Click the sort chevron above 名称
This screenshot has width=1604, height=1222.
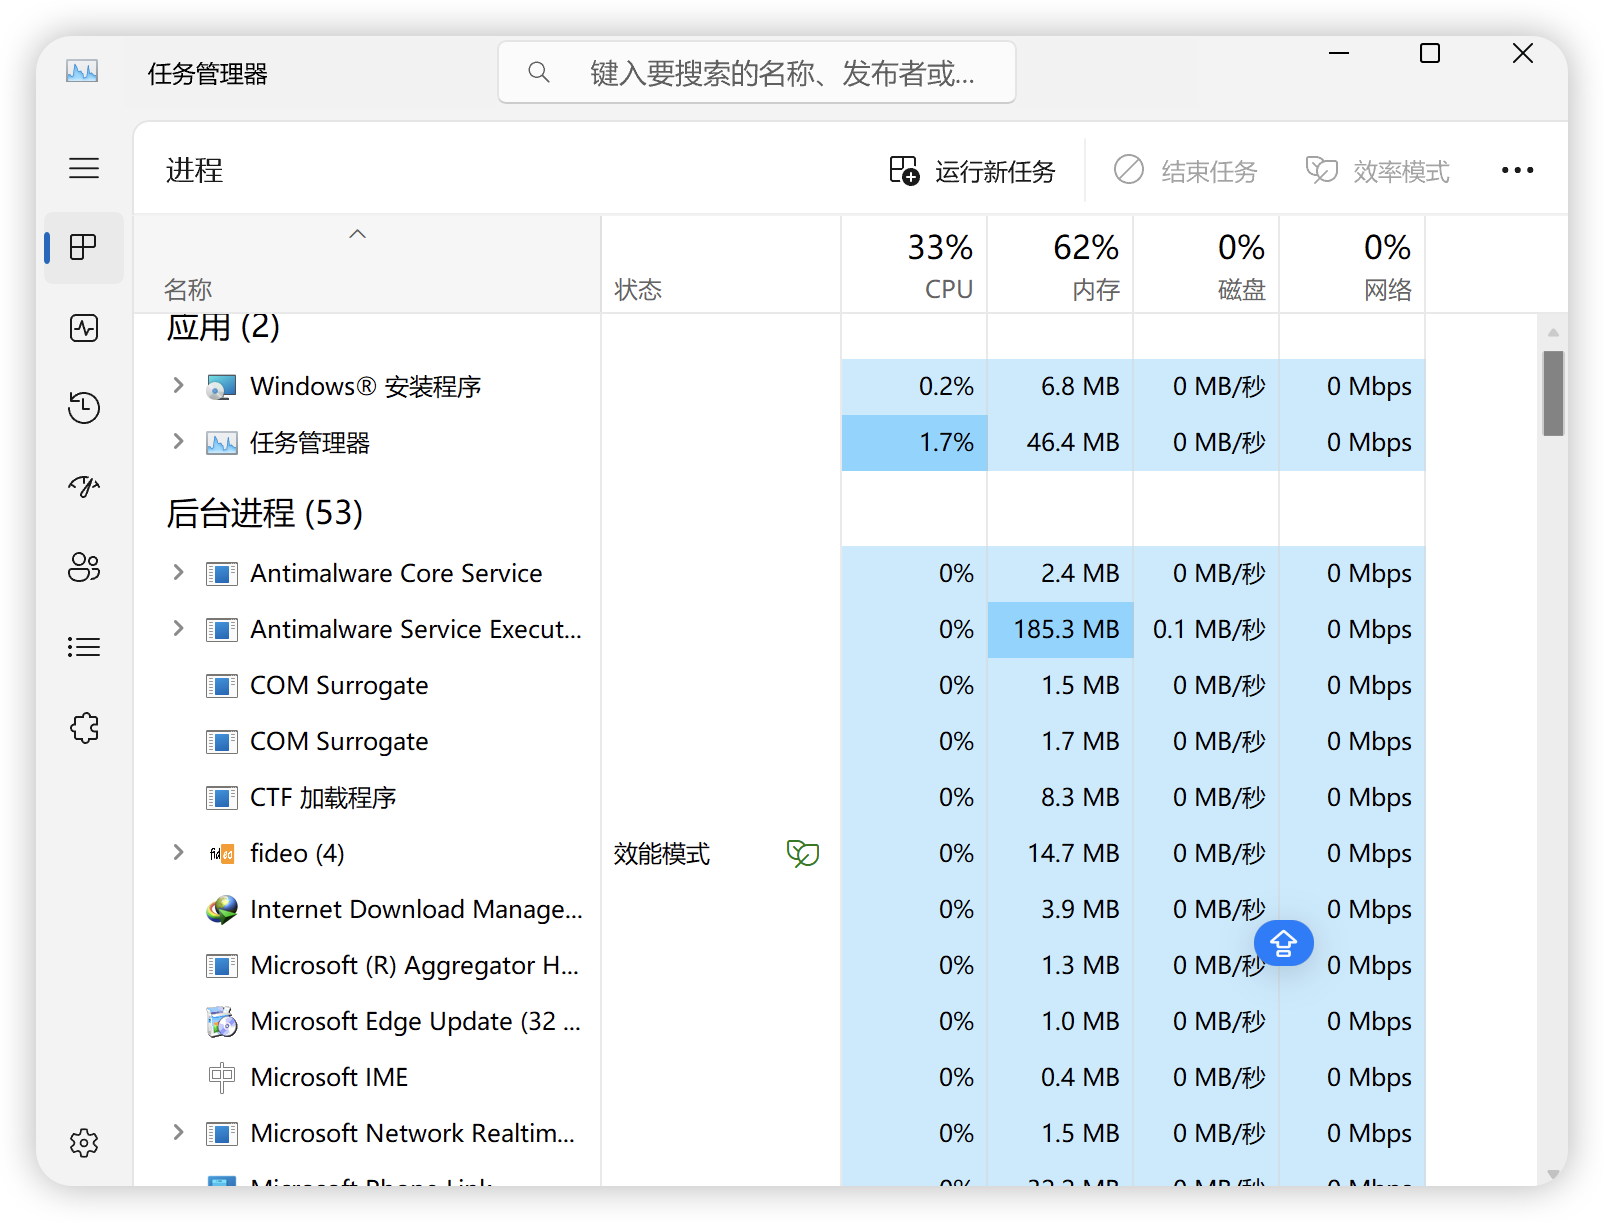(x=357, y=234)
